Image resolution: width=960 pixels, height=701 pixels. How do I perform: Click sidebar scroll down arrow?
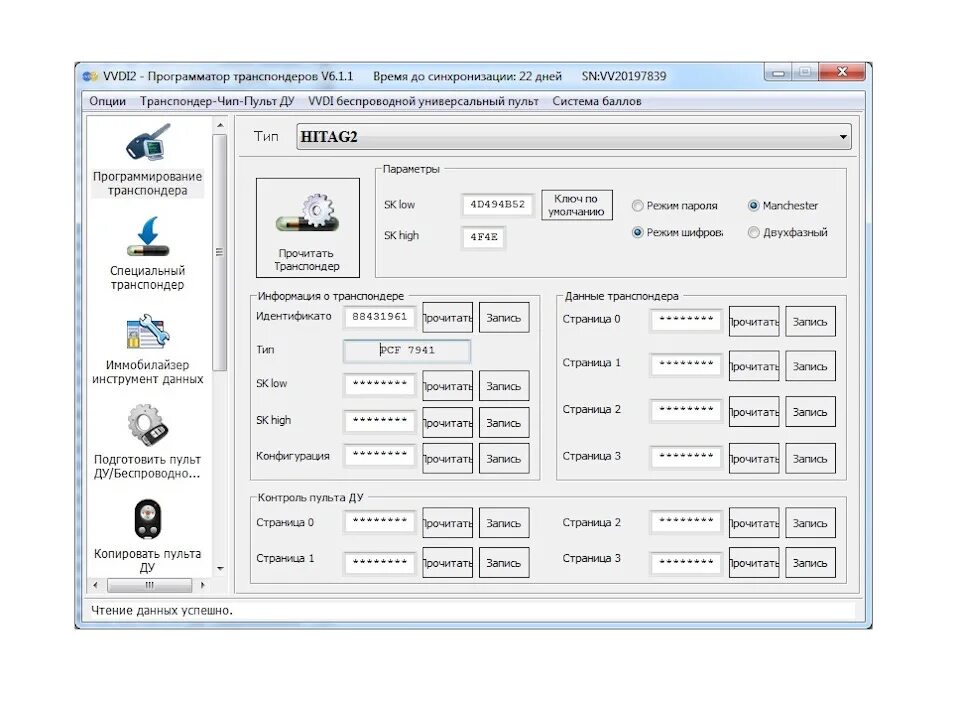(220, 569)
